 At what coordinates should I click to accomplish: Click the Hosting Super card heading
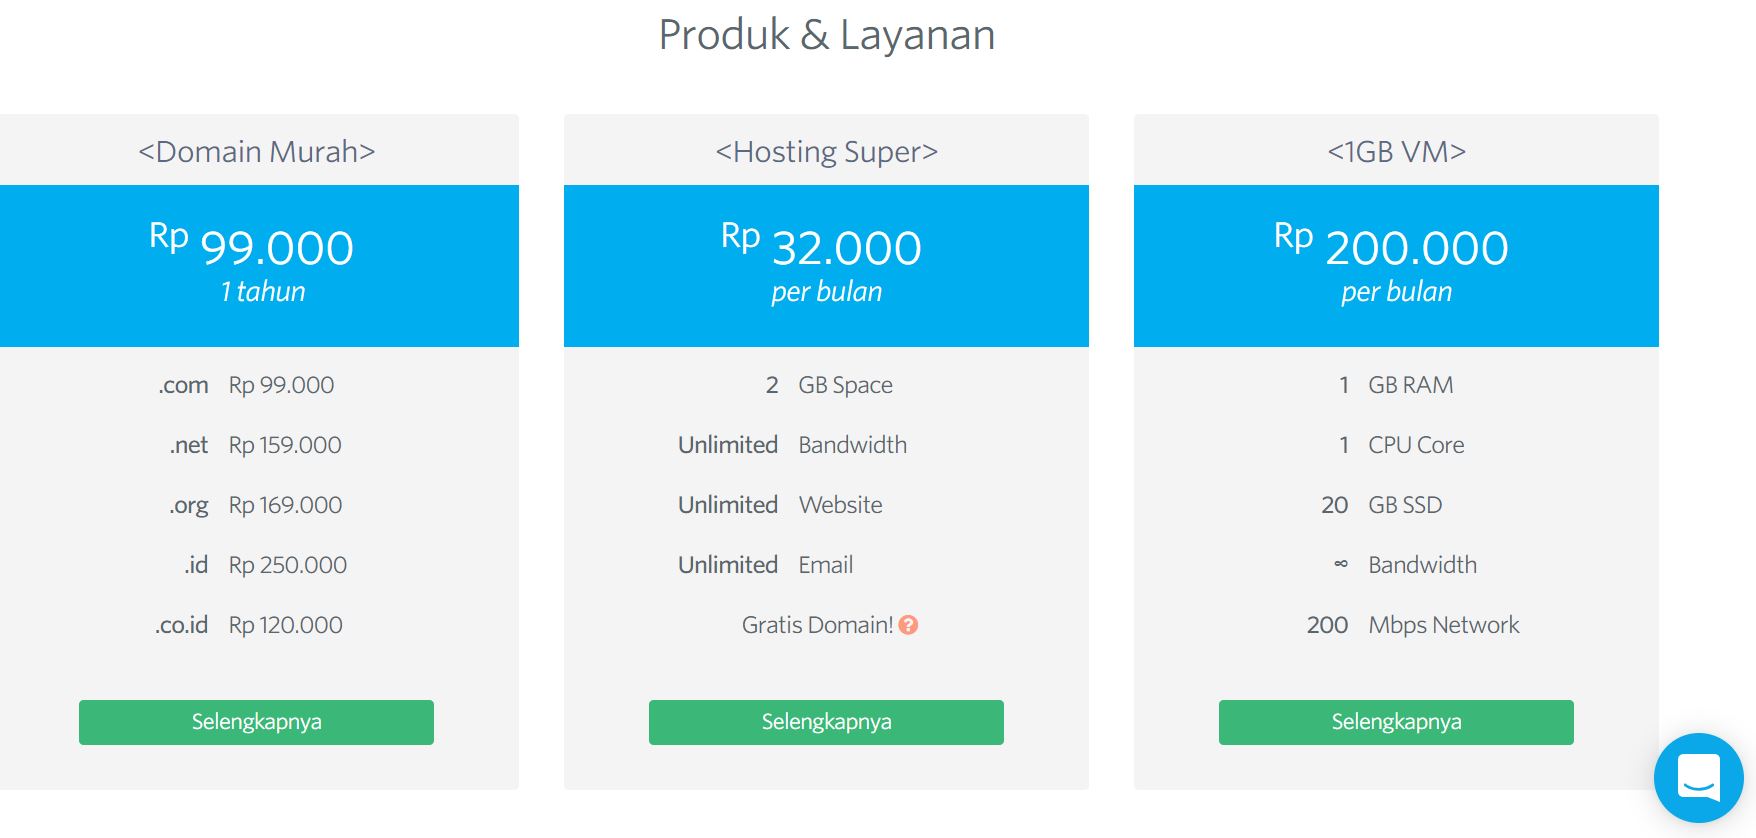pyautogui.click(x=827, y=151)
